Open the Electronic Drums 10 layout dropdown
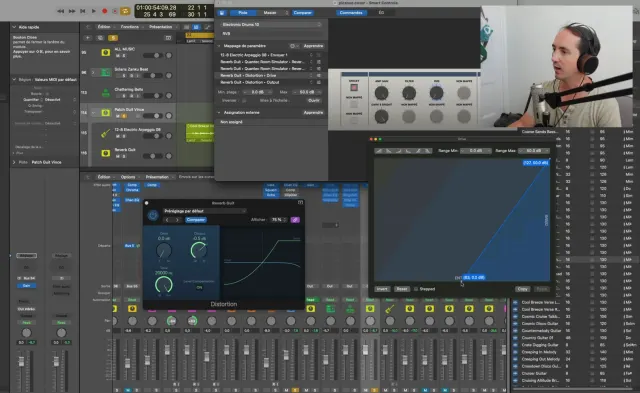Image resolution: width=640 pixels, height=393 pixels. click(271, 24)
